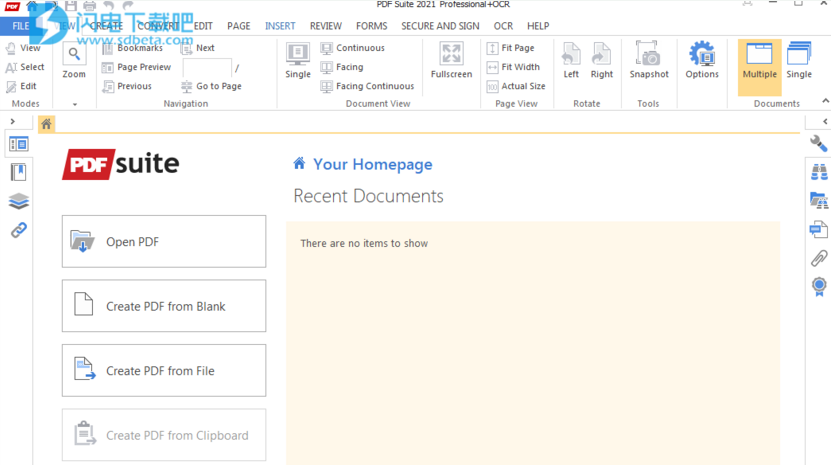This screenshot has height=465, width=831.
Task: Open the folder search panel
Action: coord(819,200)
